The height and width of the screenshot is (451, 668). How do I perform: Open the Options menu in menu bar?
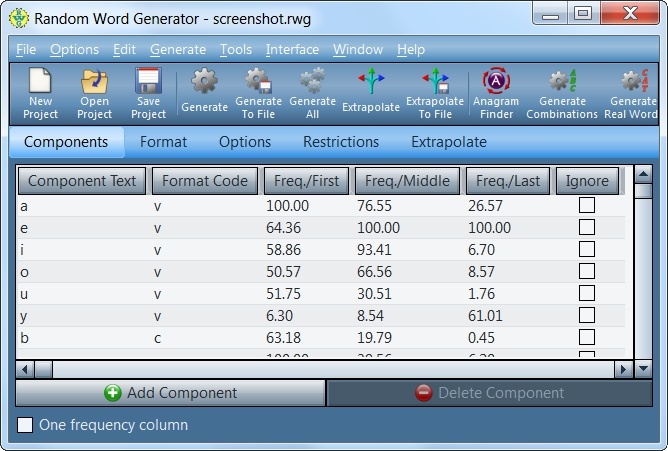pyautogui.click(x=75, y=49)
